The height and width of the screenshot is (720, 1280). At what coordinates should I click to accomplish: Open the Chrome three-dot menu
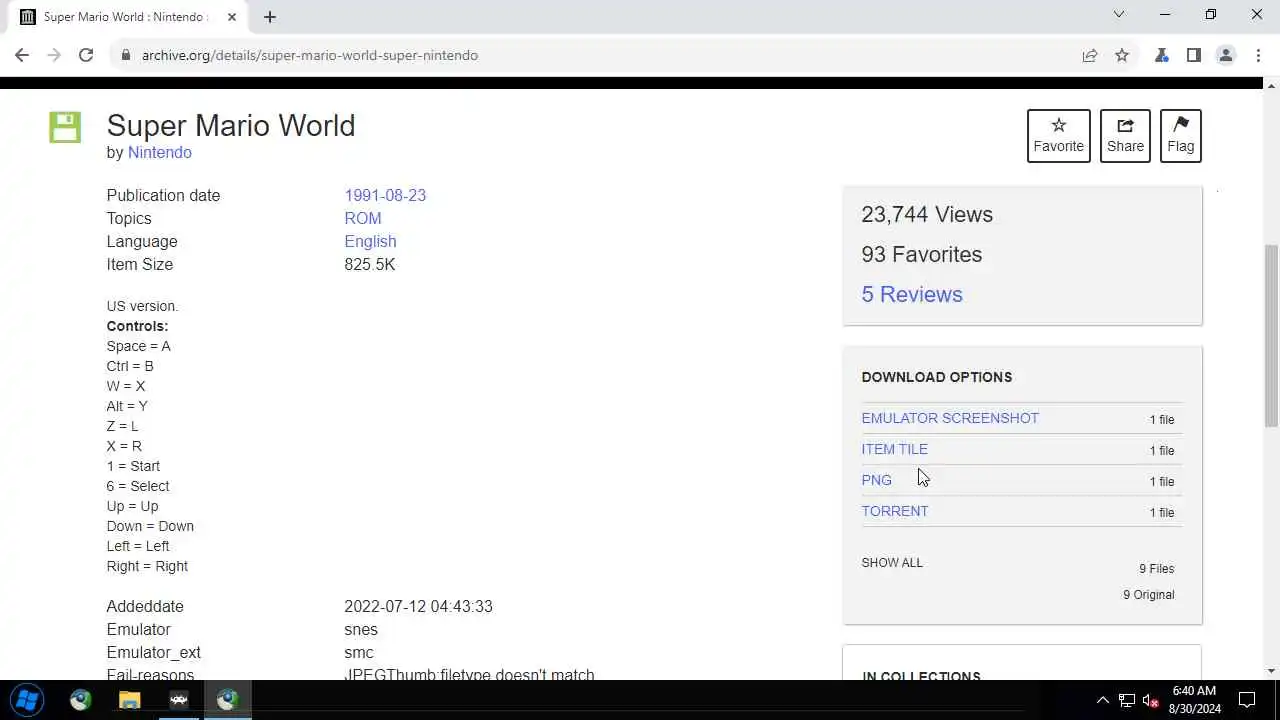[x=1258, y=55]
